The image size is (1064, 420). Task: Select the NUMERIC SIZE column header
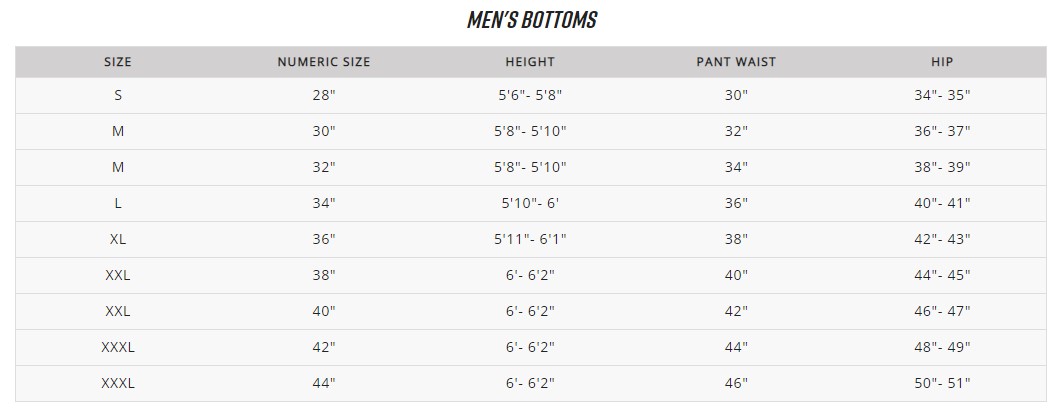[x=324, y=62]
